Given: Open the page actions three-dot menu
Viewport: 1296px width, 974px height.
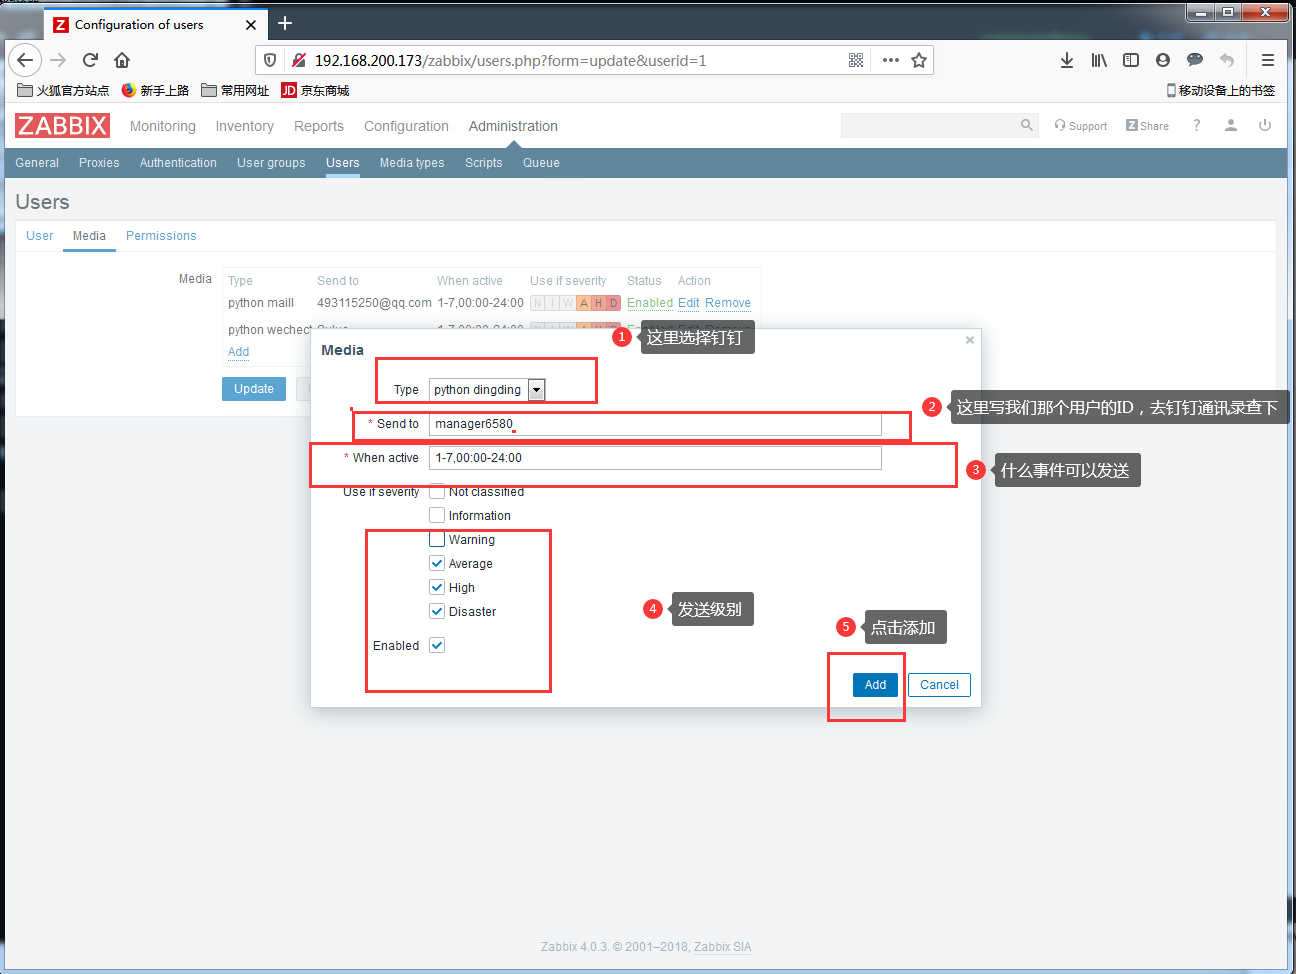Looking at the screenshot, I should (891, 60).
